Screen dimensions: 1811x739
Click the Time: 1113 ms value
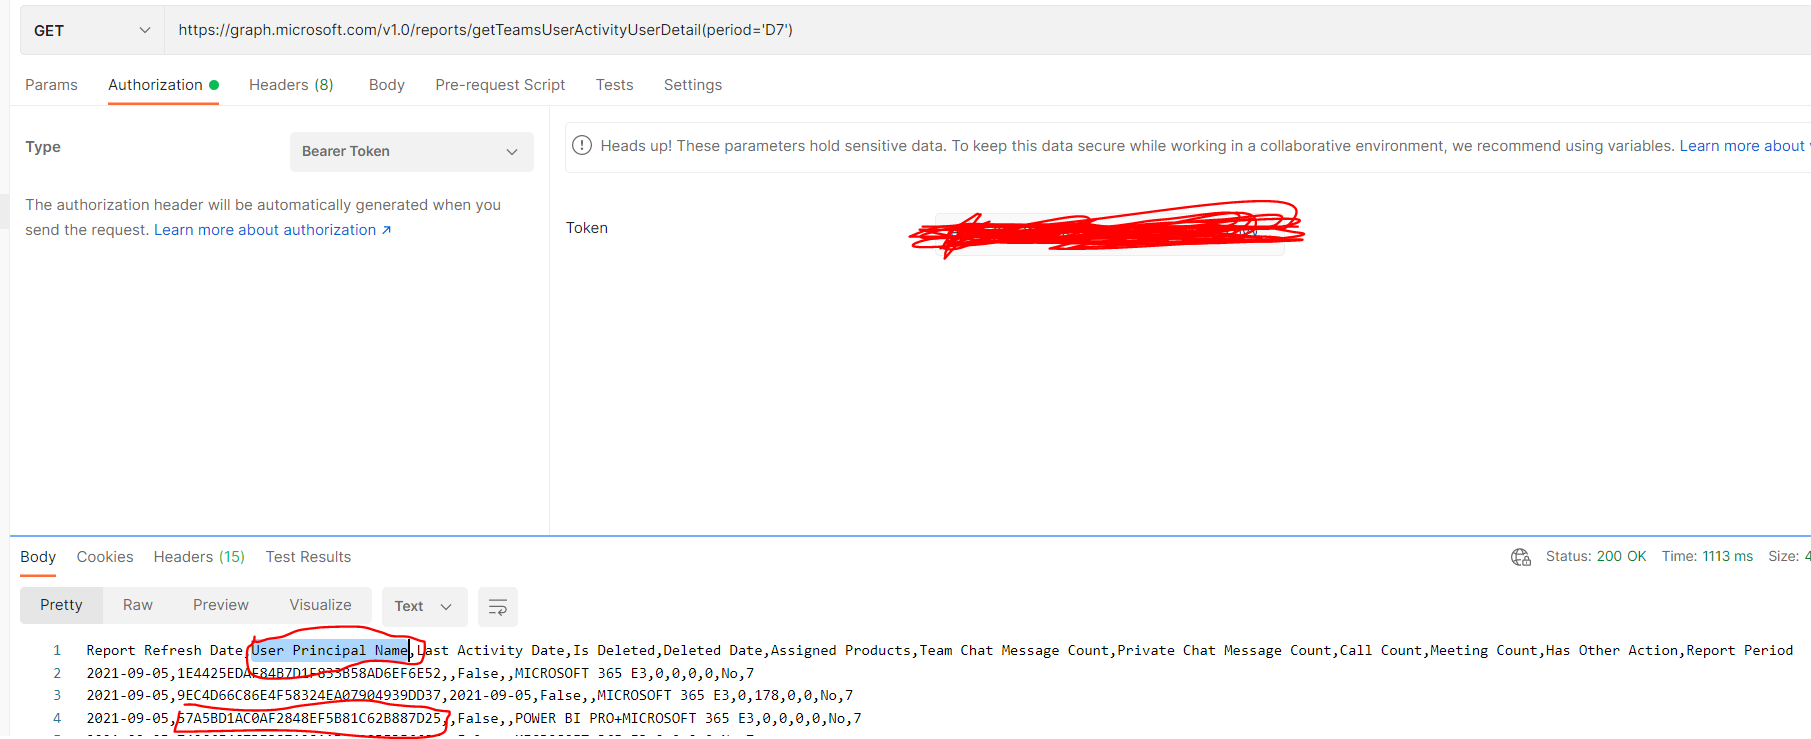[x=1707, y=556]
